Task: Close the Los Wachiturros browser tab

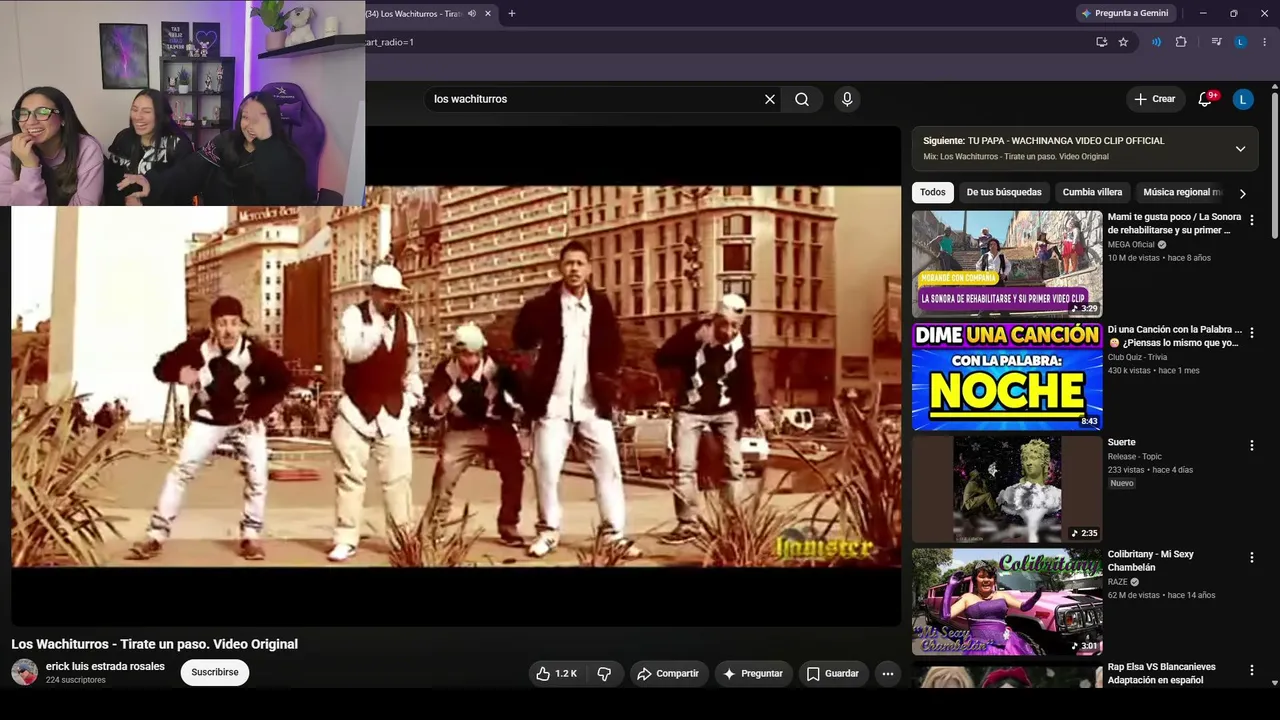Action: pos(488,13)
